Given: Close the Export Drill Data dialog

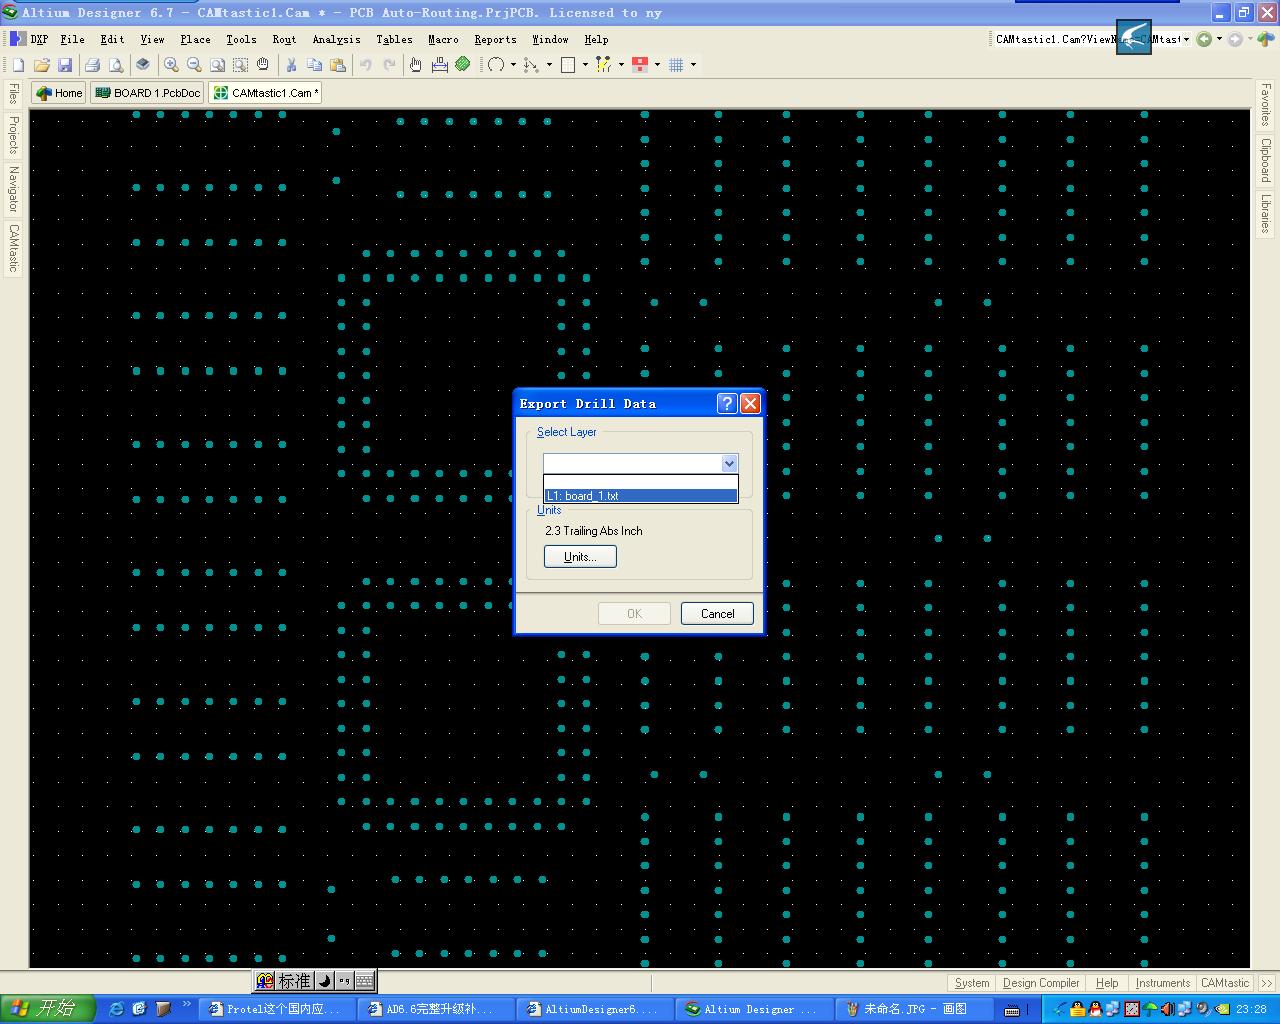Looking at the screenshot, I should pyautogui.click(x=750, y=403).
